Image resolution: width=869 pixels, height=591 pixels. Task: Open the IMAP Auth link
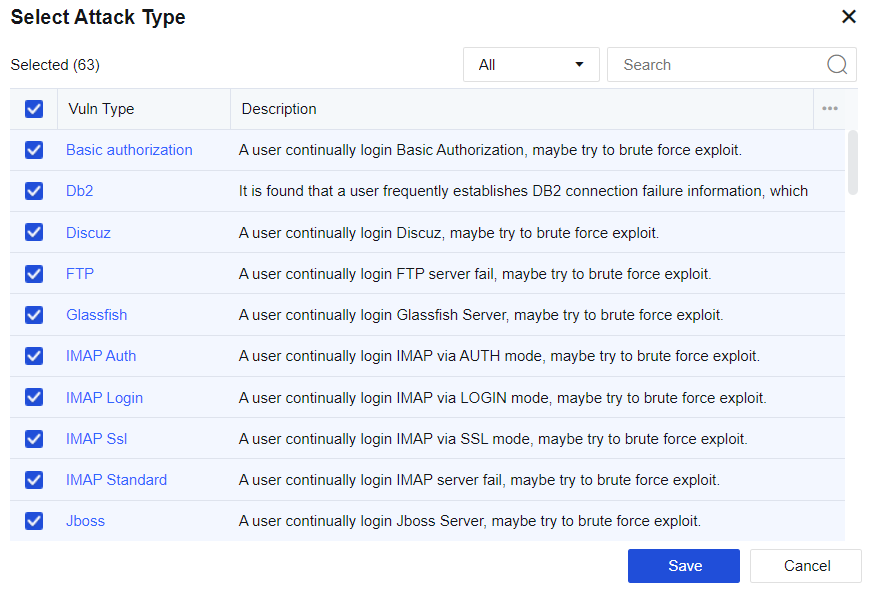click(101, 356)
